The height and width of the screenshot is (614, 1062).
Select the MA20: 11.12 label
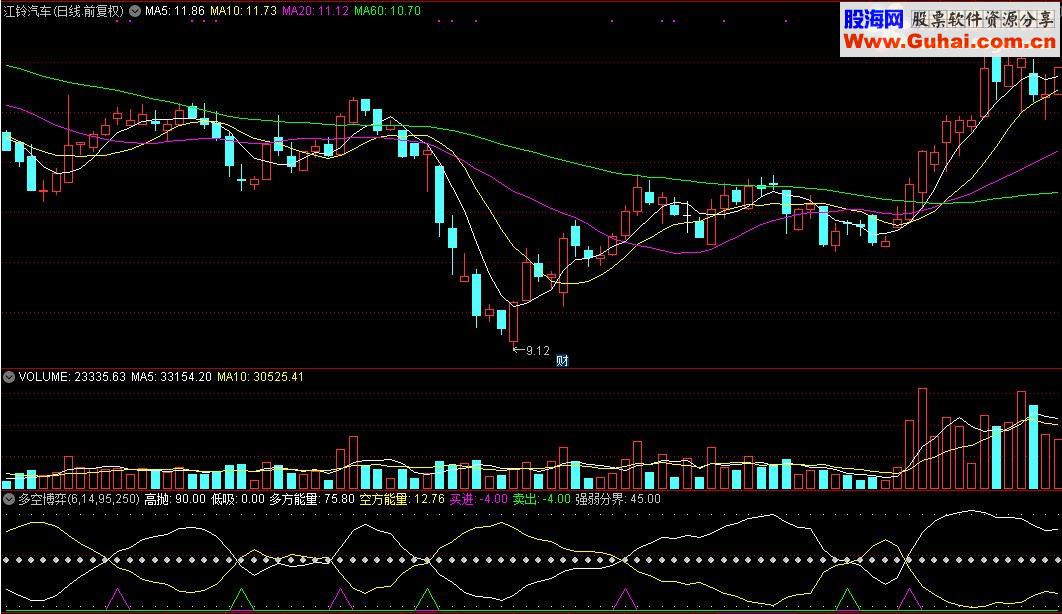(316, 11)
